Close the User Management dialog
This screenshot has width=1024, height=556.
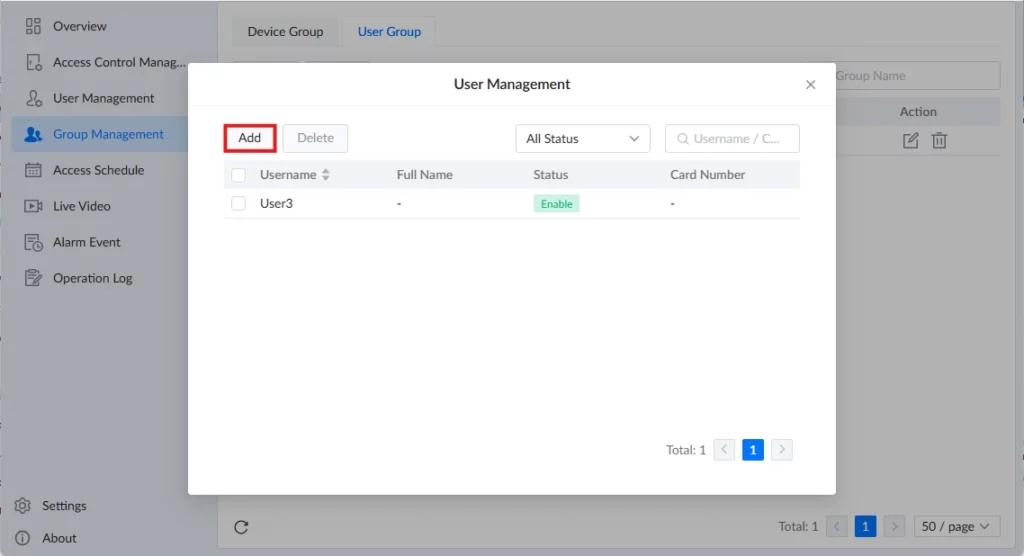[810, 84]
